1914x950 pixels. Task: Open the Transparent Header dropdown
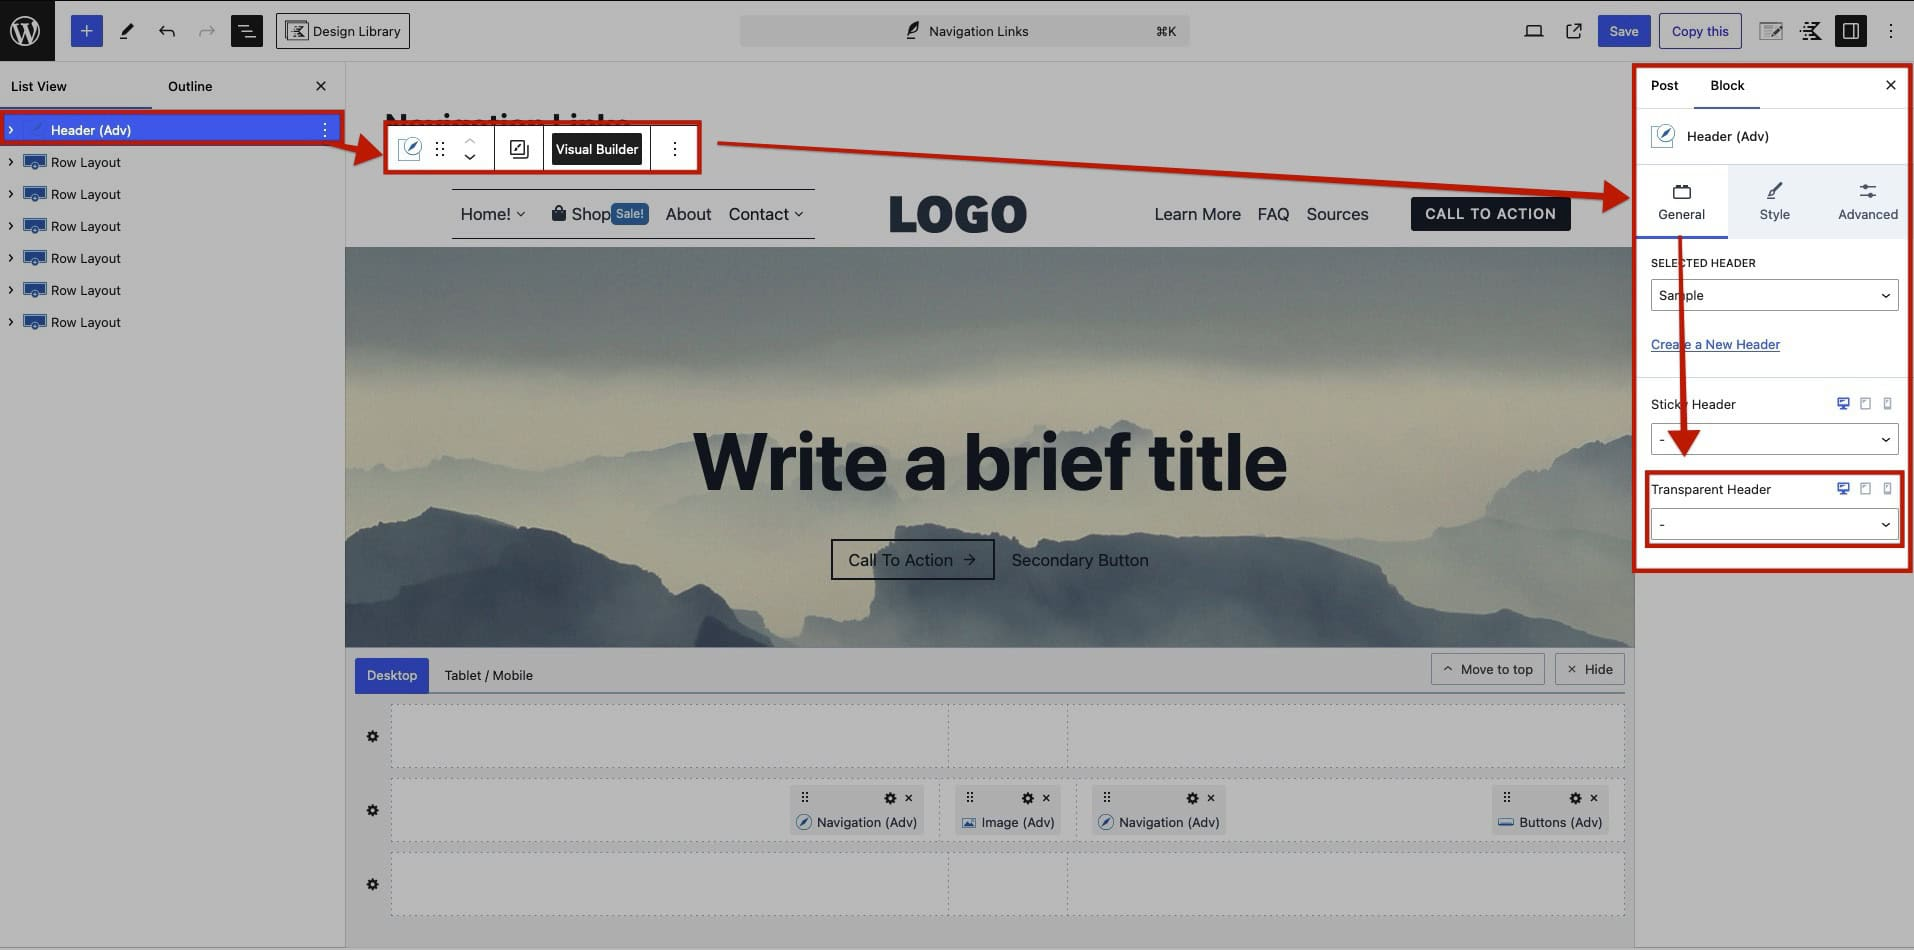(x=1773, y=525)
